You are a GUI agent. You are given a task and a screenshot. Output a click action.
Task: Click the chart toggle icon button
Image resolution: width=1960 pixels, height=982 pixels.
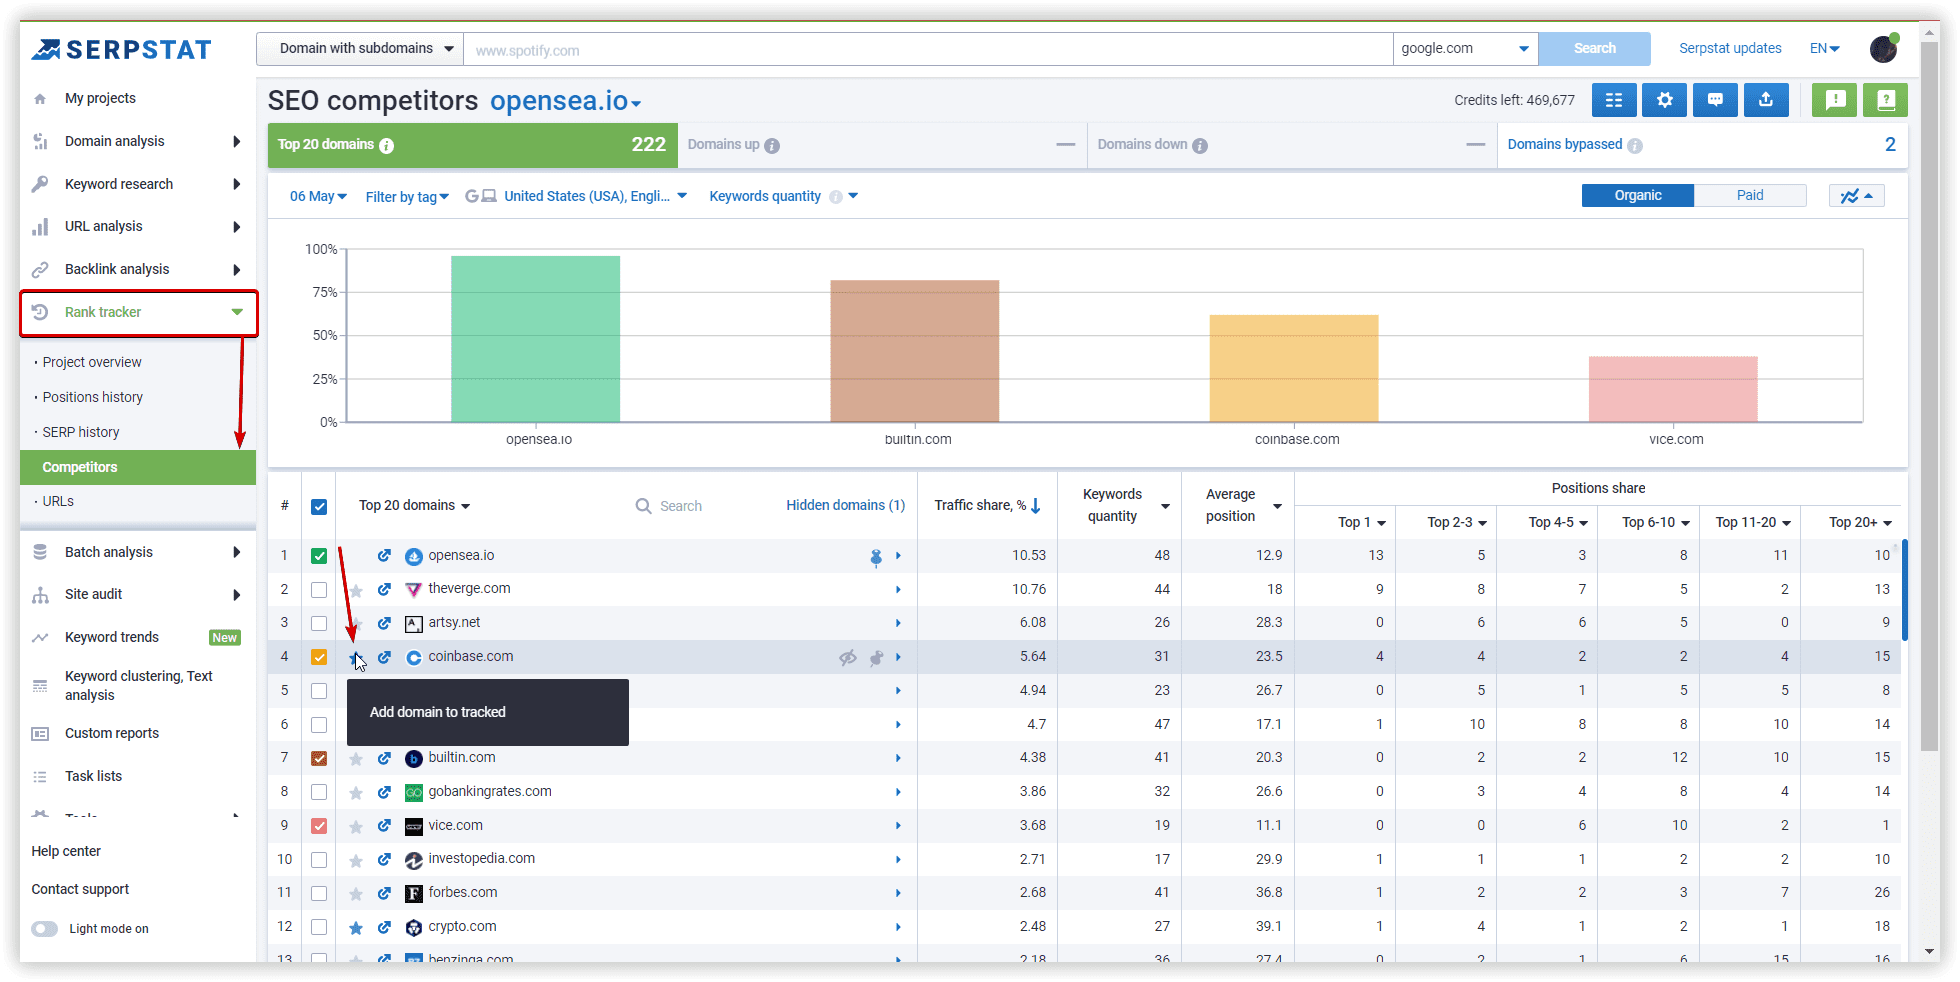pyautogui.click(x=1857, y=196)
